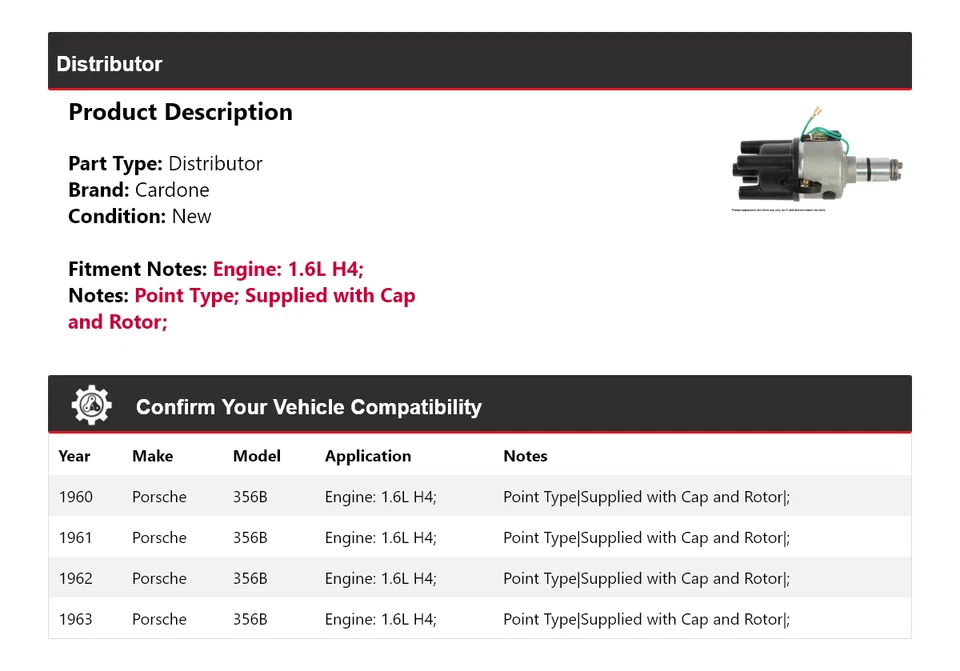Screen dimensions: 960x671
Task: Select the 1963 year cell
Action: [76, 619]
